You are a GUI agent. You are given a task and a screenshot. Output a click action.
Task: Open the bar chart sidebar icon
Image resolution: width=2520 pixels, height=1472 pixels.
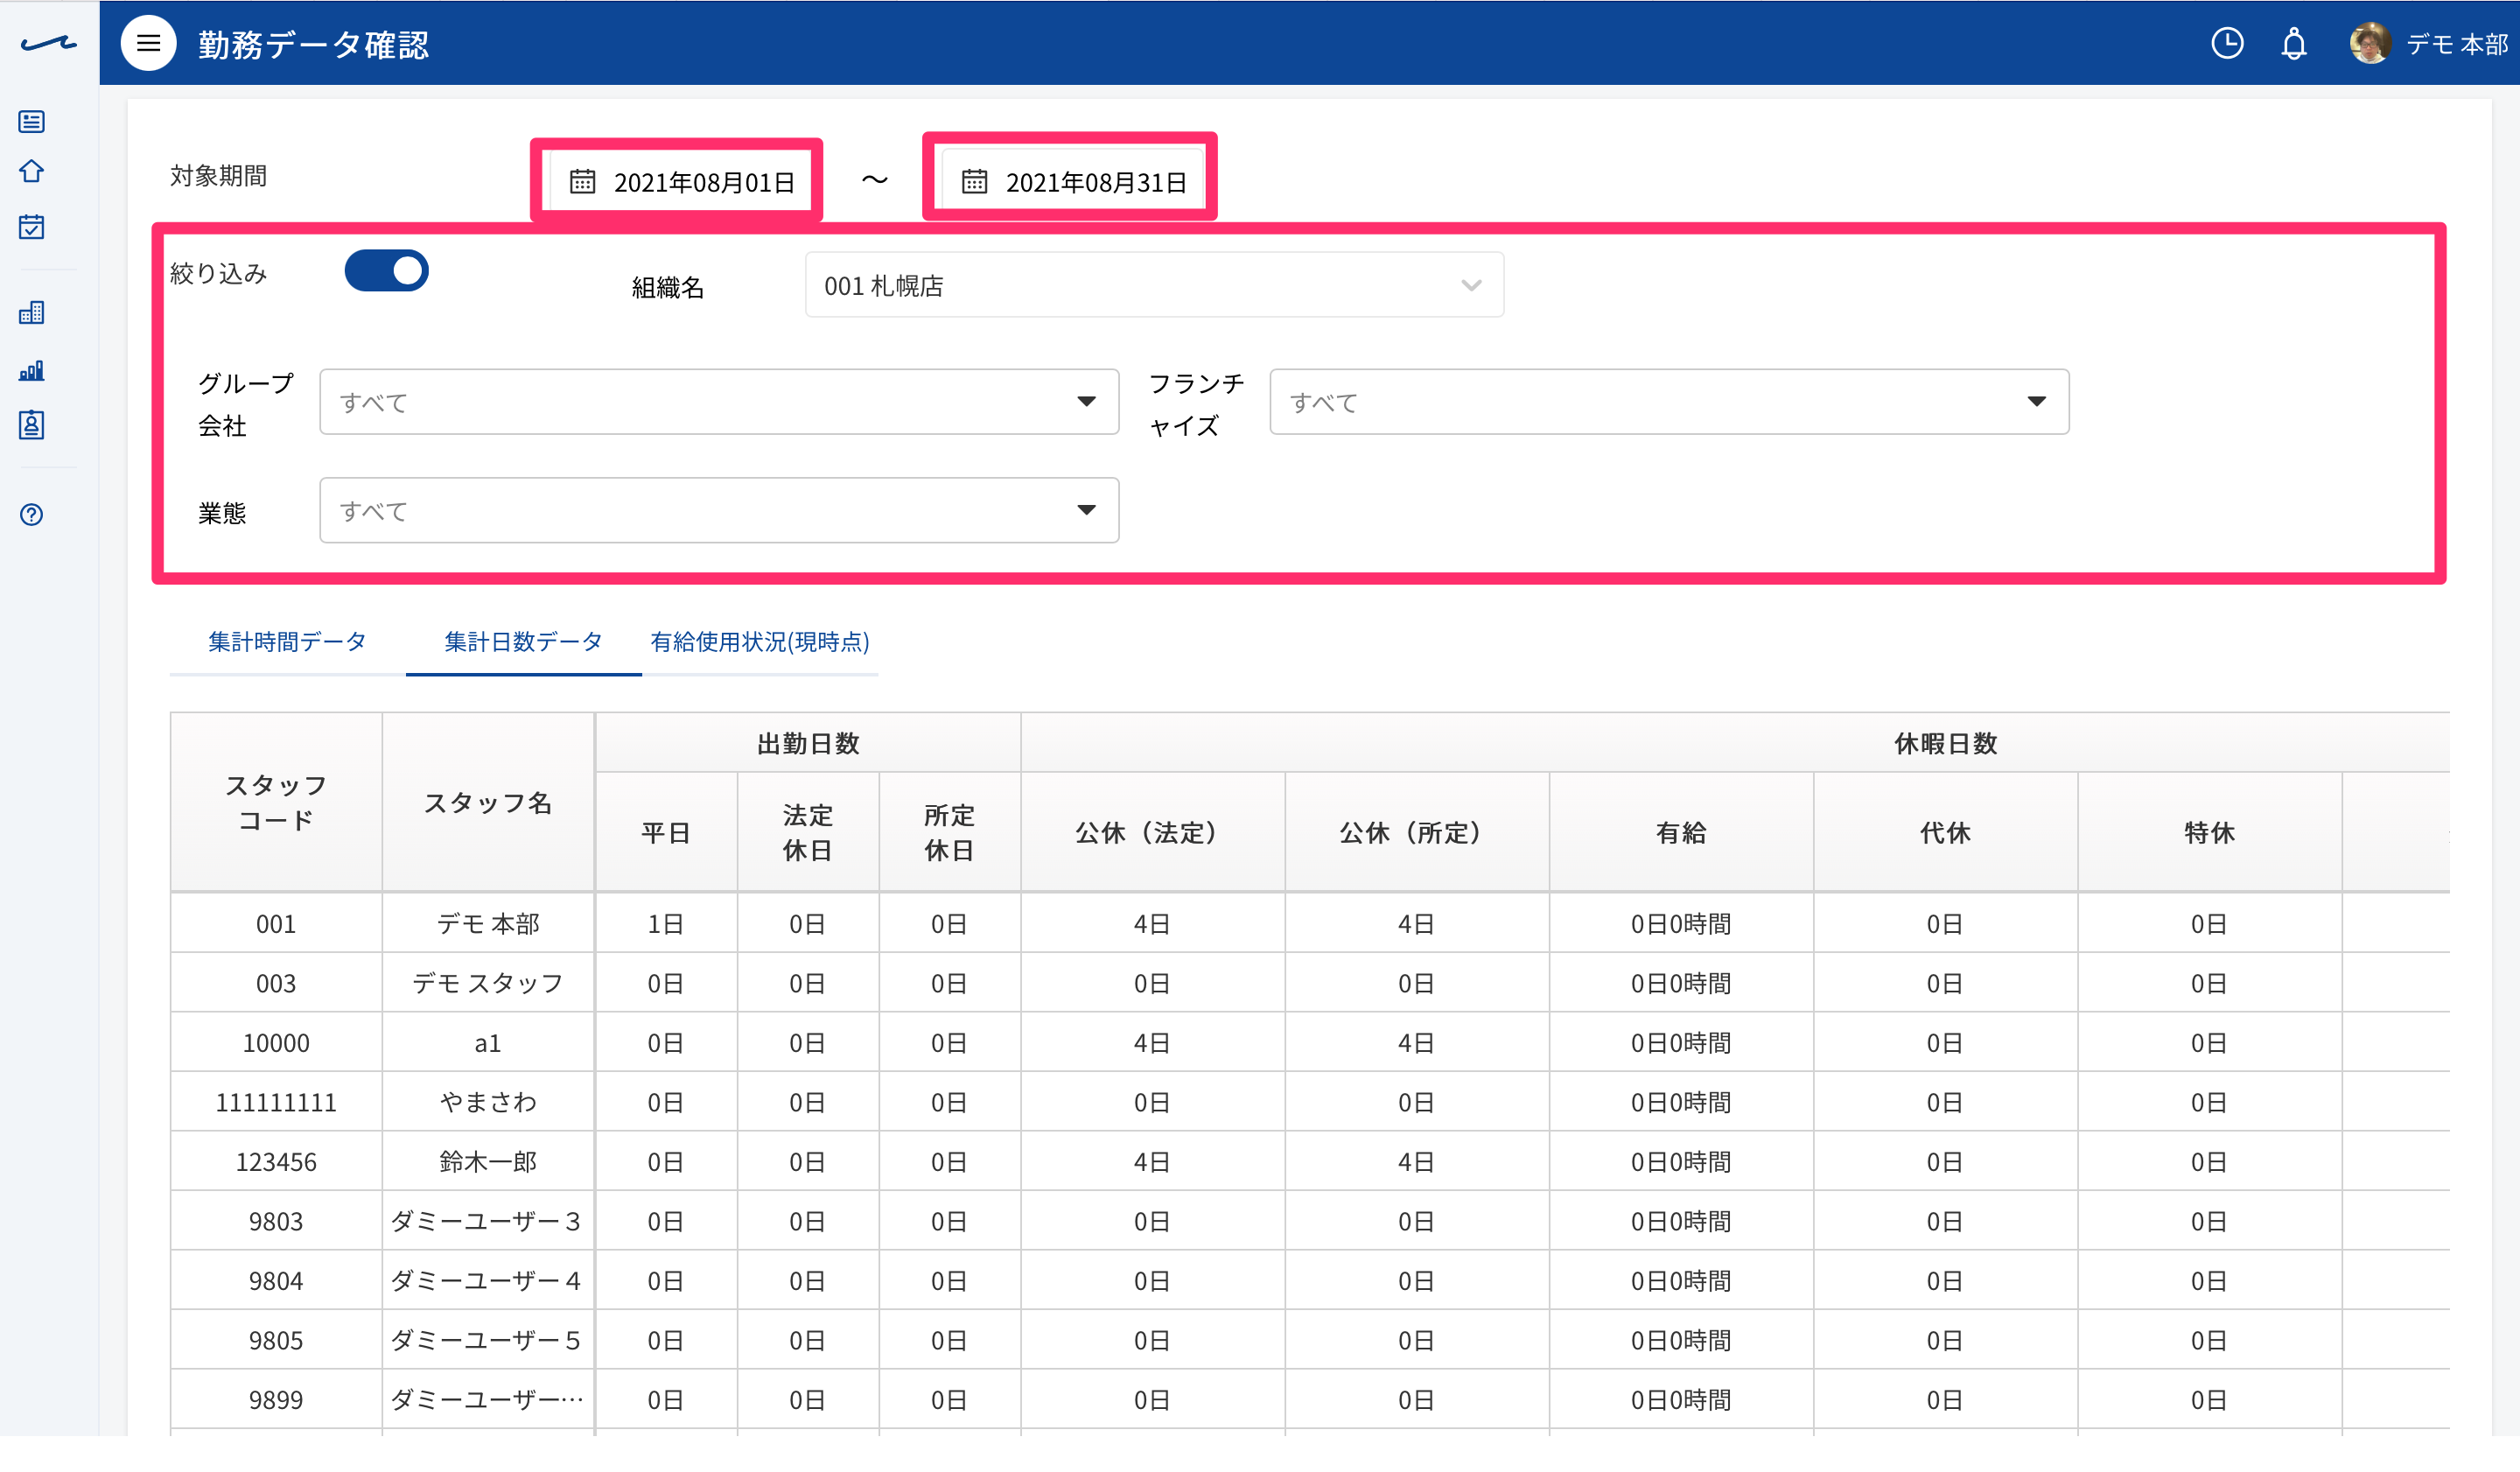click(32, 371)
